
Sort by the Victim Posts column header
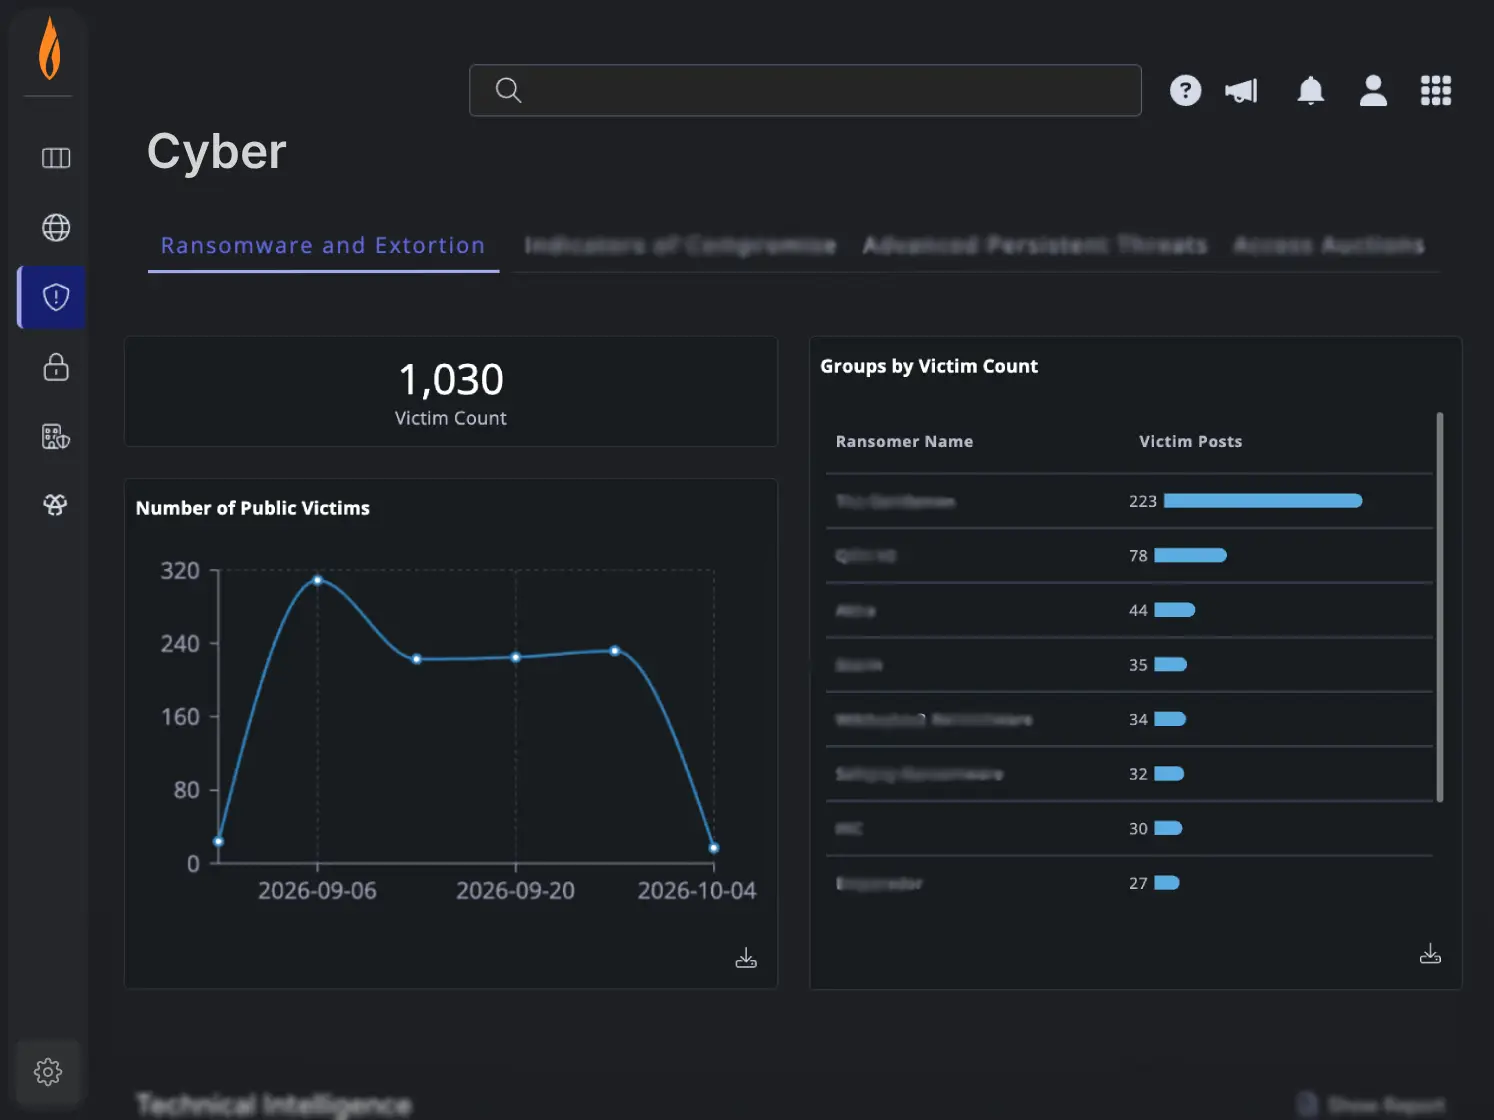1190,442
